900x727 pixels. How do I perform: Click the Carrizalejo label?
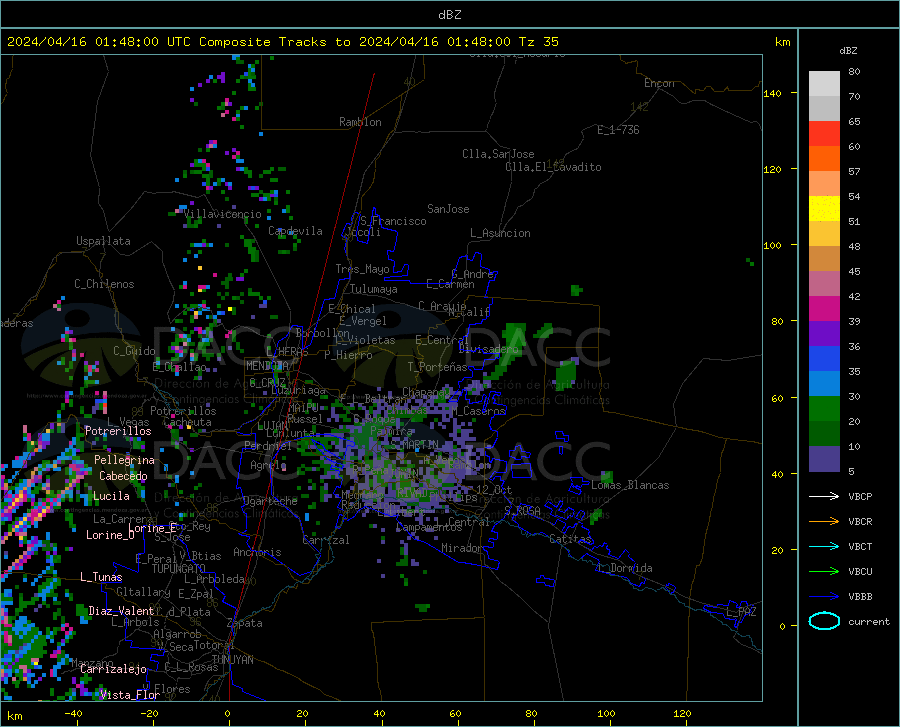(x=113, y=669)
